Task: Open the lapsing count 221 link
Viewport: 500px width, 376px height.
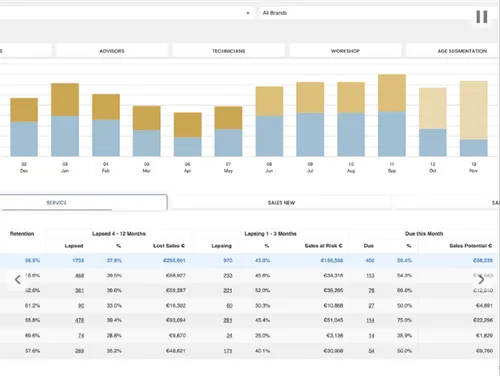Action: click(x=228, y=291)
